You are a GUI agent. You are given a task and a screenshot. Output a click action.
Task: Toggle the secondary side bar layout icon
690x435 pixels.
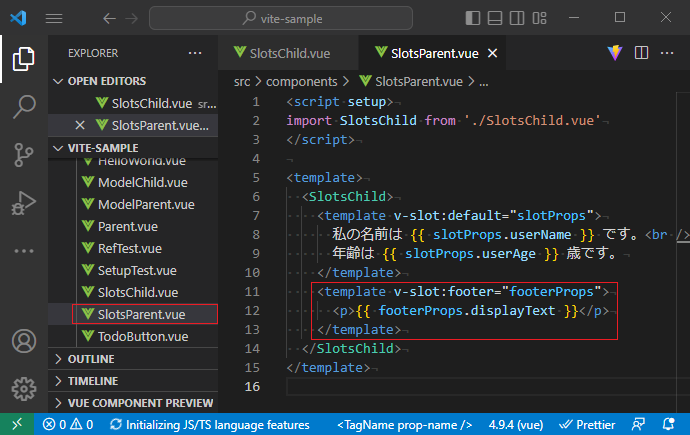[x=517, y=18]
